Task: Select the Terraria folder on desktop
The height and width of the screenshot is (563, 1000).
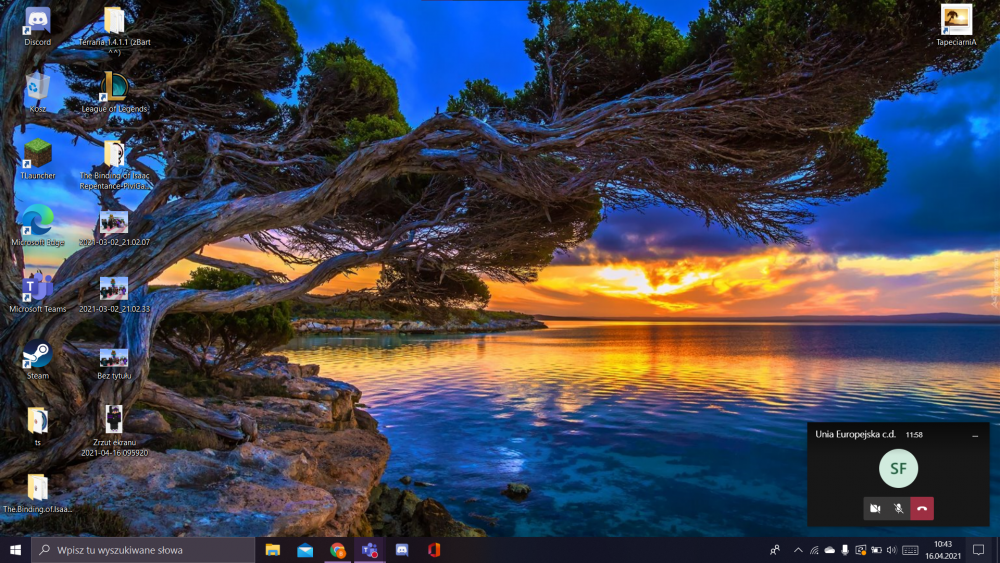Action: point(114,22)
